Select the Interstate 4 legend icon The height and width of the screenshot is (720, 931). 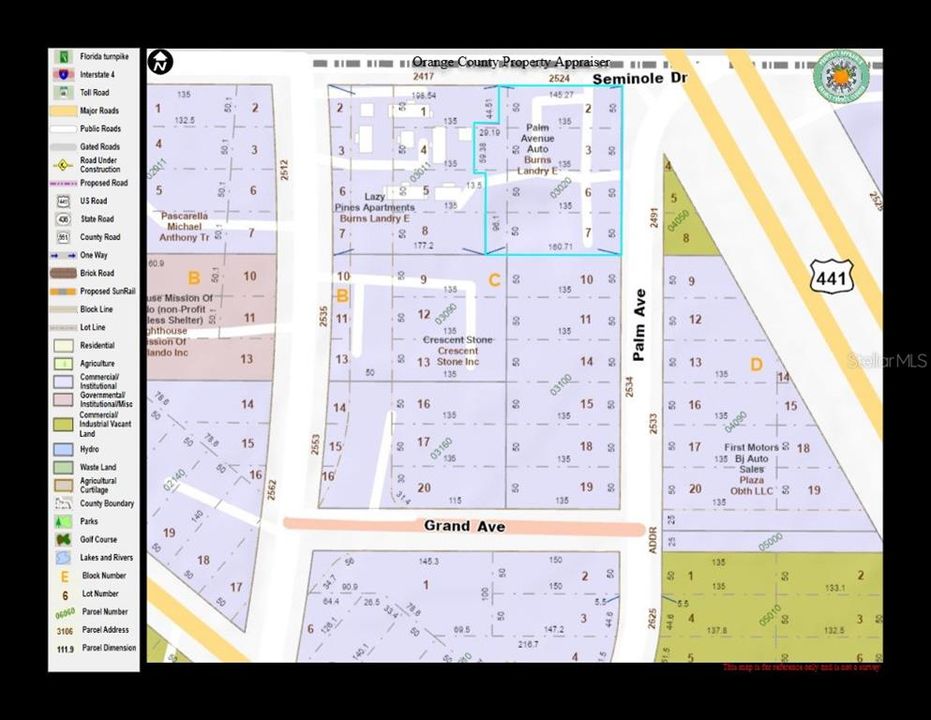64,75
